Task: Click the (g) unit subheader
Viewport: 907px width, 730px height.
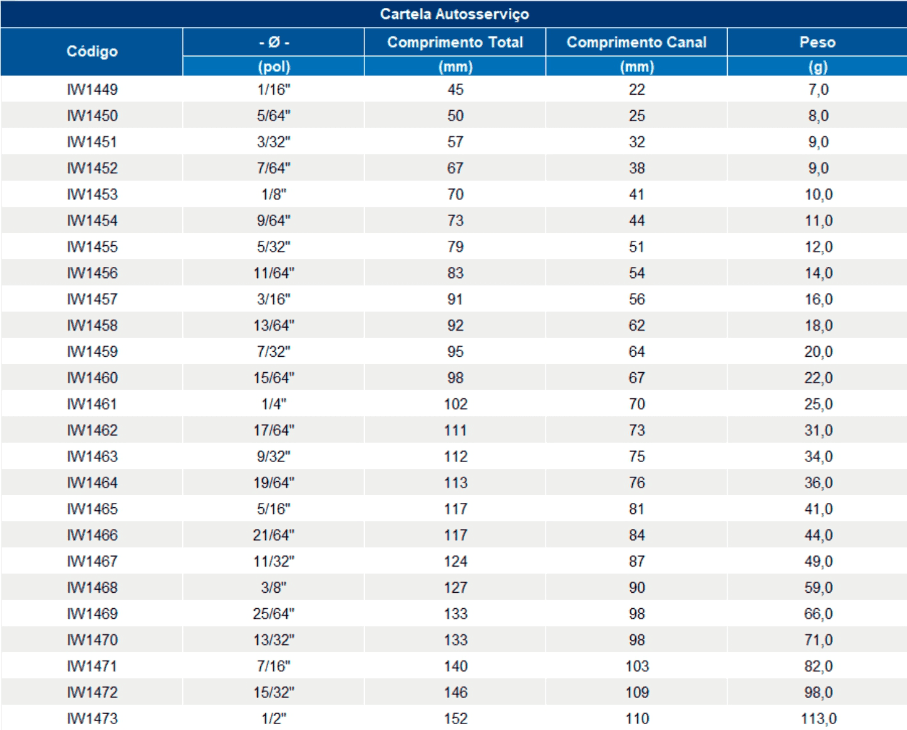Action: pyautogui.click(x=817, y=67)
